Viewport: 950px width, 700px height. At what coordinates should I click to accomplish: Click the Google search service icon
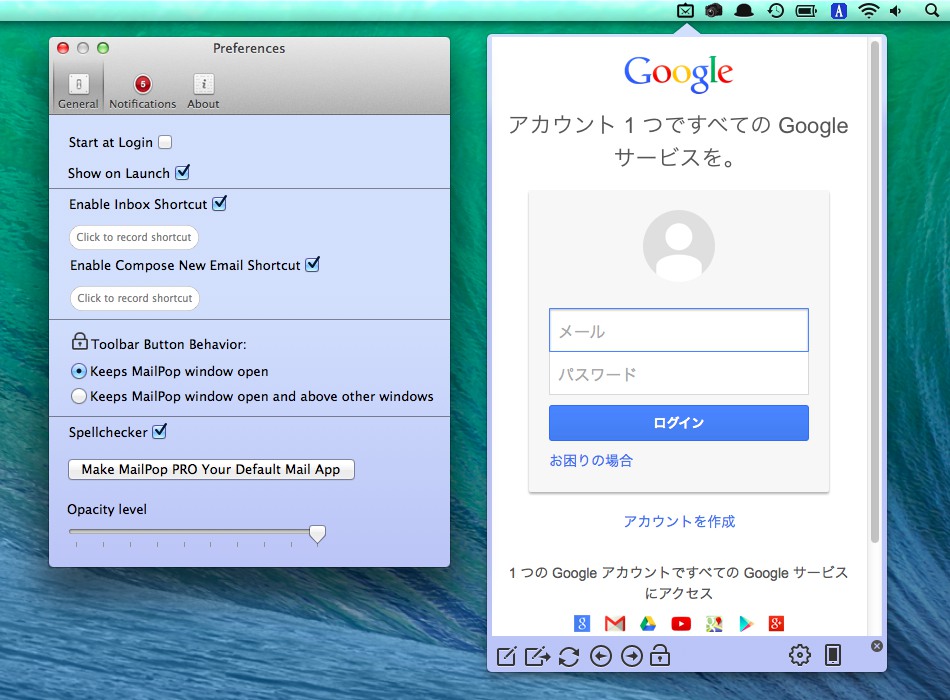pyautogui.click(x=582, y=623)
